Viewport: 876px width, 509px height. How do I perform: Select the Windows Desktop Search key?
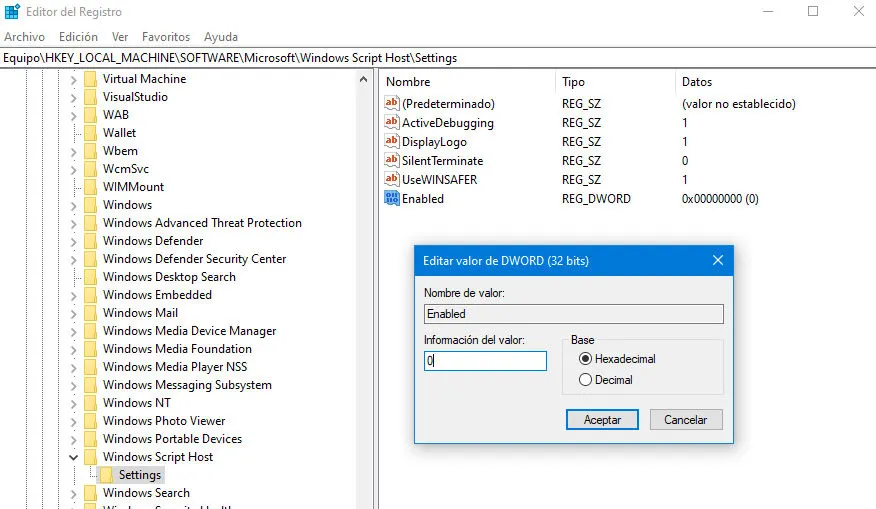click(169, 277)
